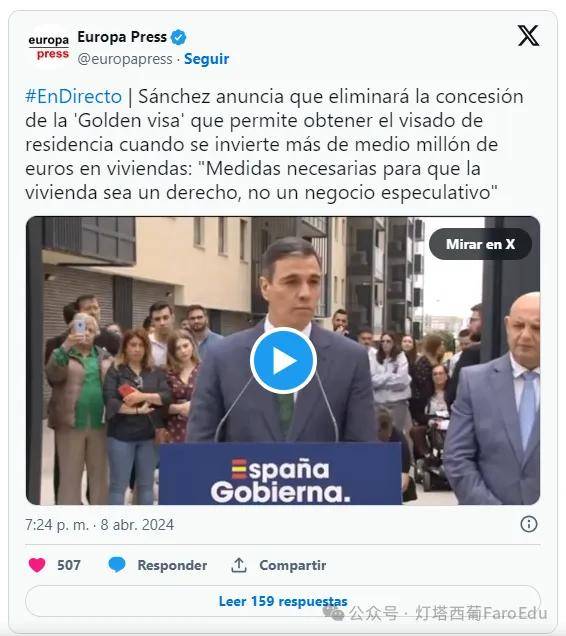The height and width of the screenshot is (636, 566).
Task: Click the 507 likes count
Action: click(69, 565)
